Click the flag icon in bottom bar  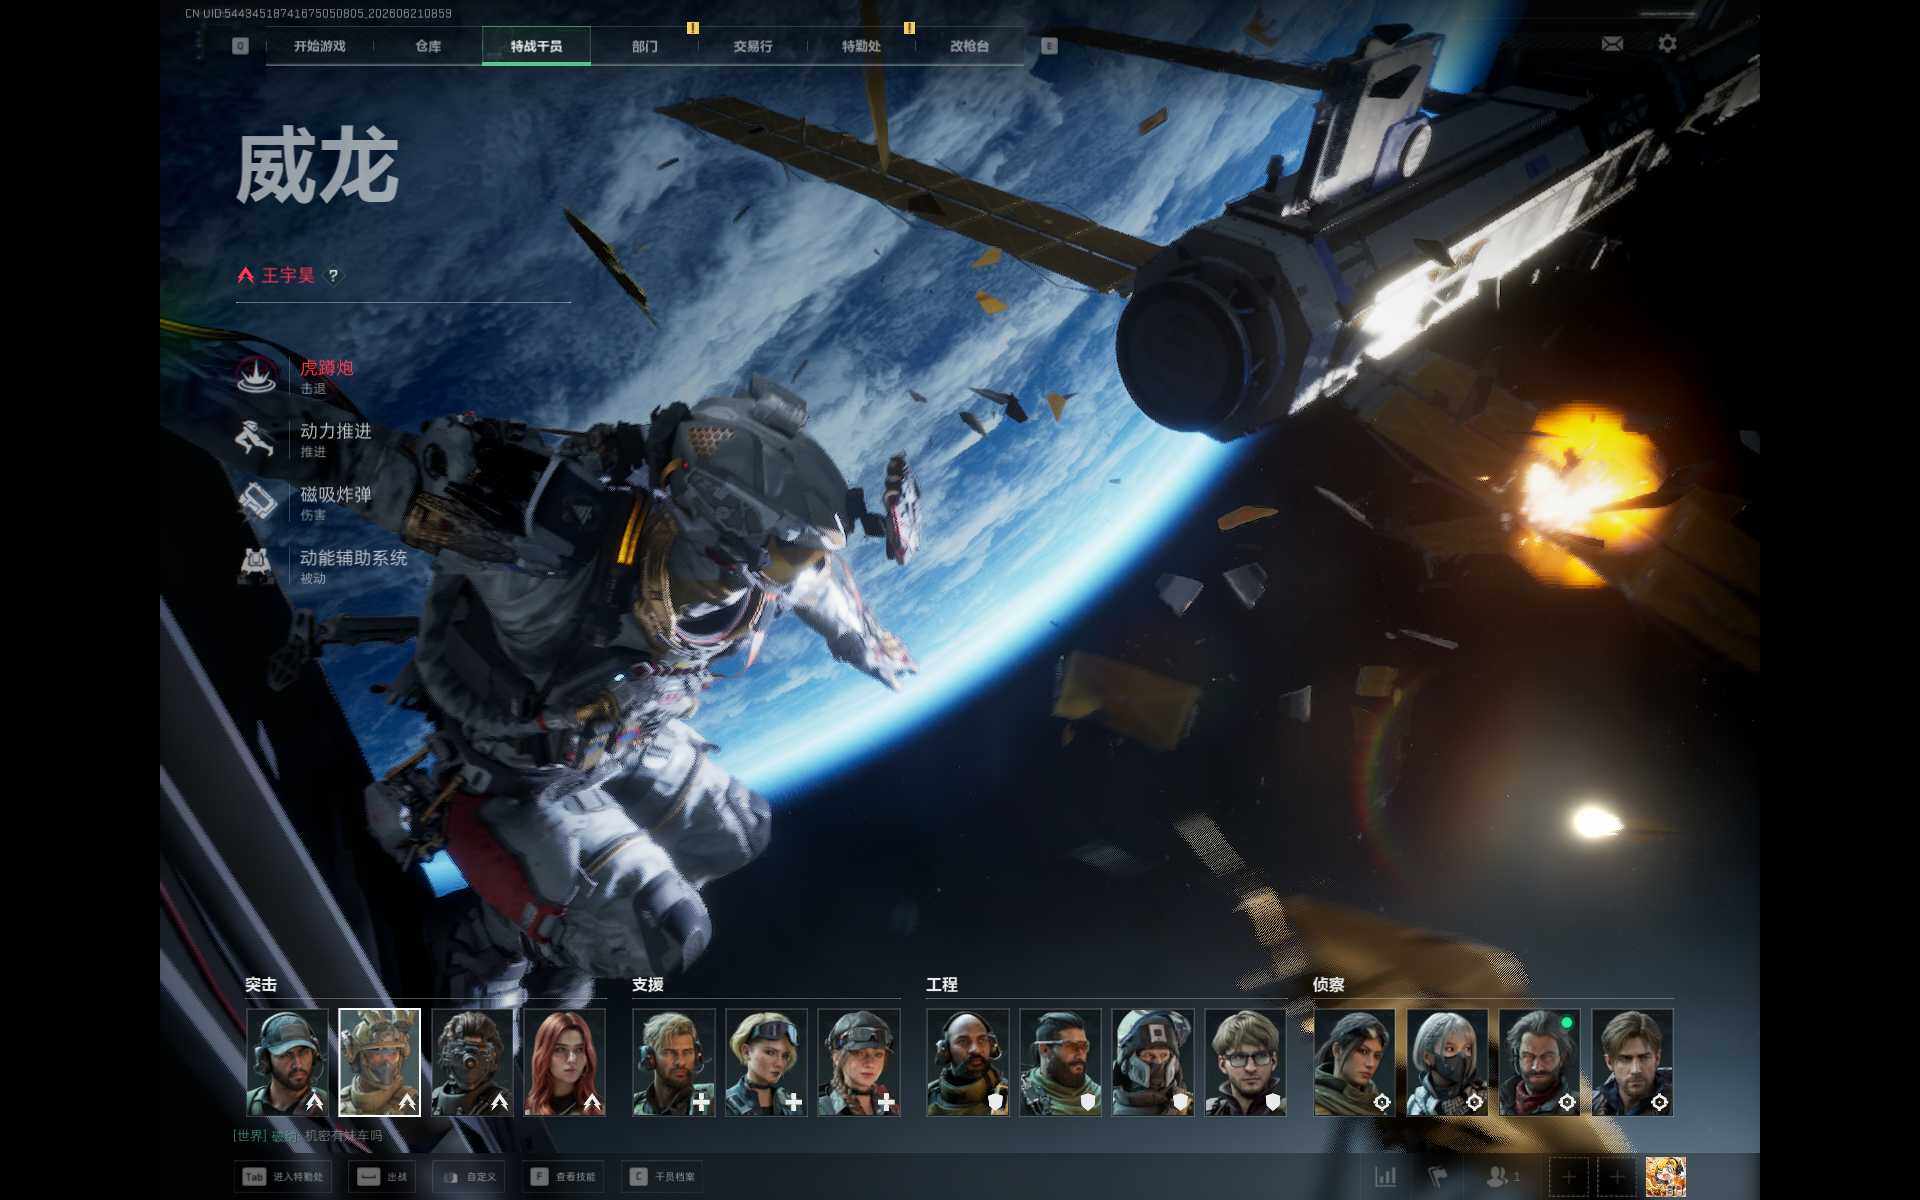point(1437,1177)
